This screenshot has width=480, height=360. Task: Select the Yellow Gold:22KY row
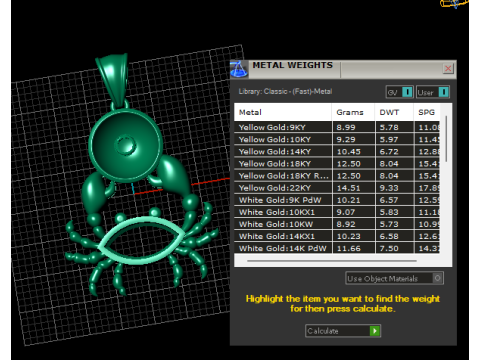click(x=337, y=188)
